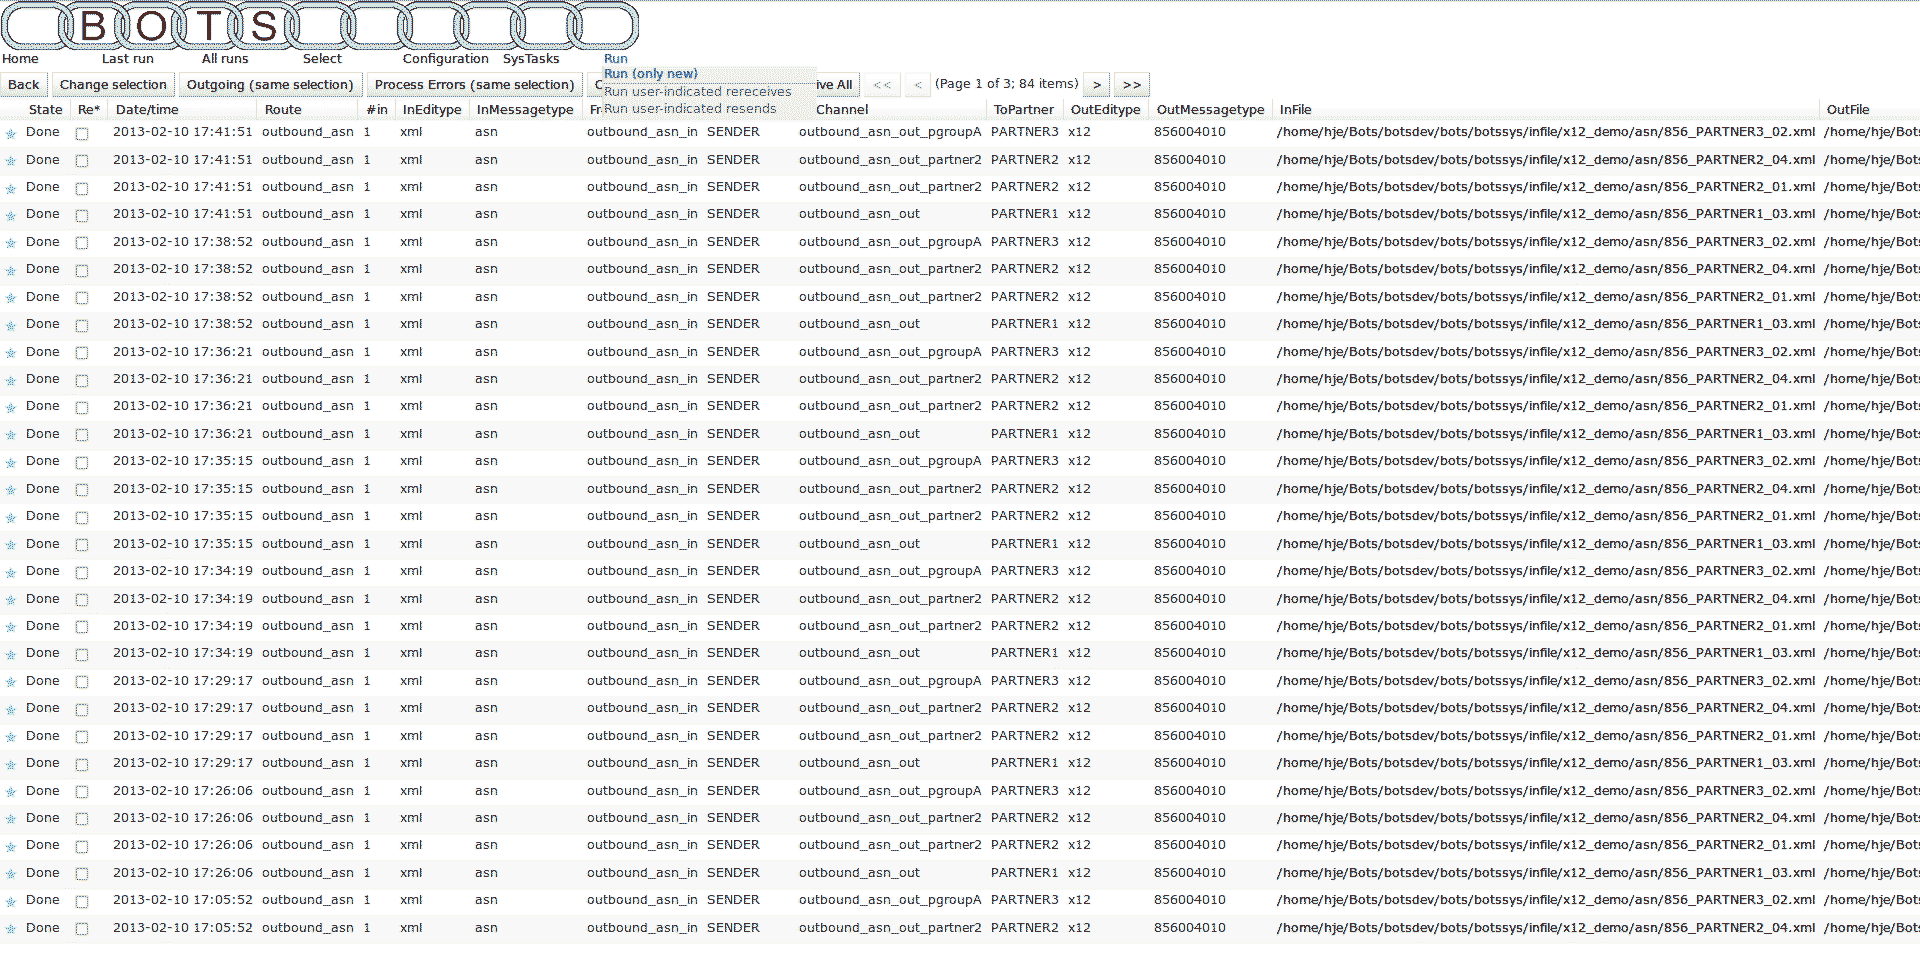Open the Select menu
The image size is (1920, 970).
[x=322, y=58]
